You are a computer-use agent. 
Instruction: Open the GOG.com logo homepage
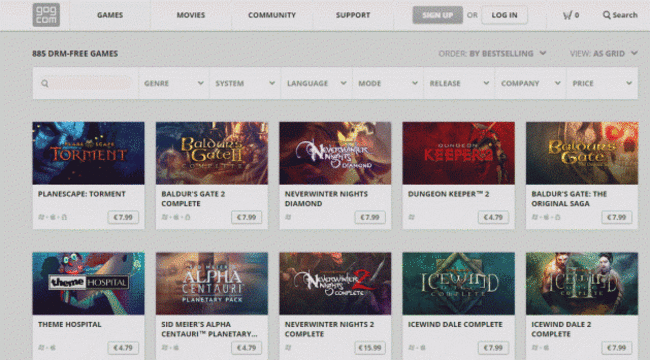(x=46, y=15)
